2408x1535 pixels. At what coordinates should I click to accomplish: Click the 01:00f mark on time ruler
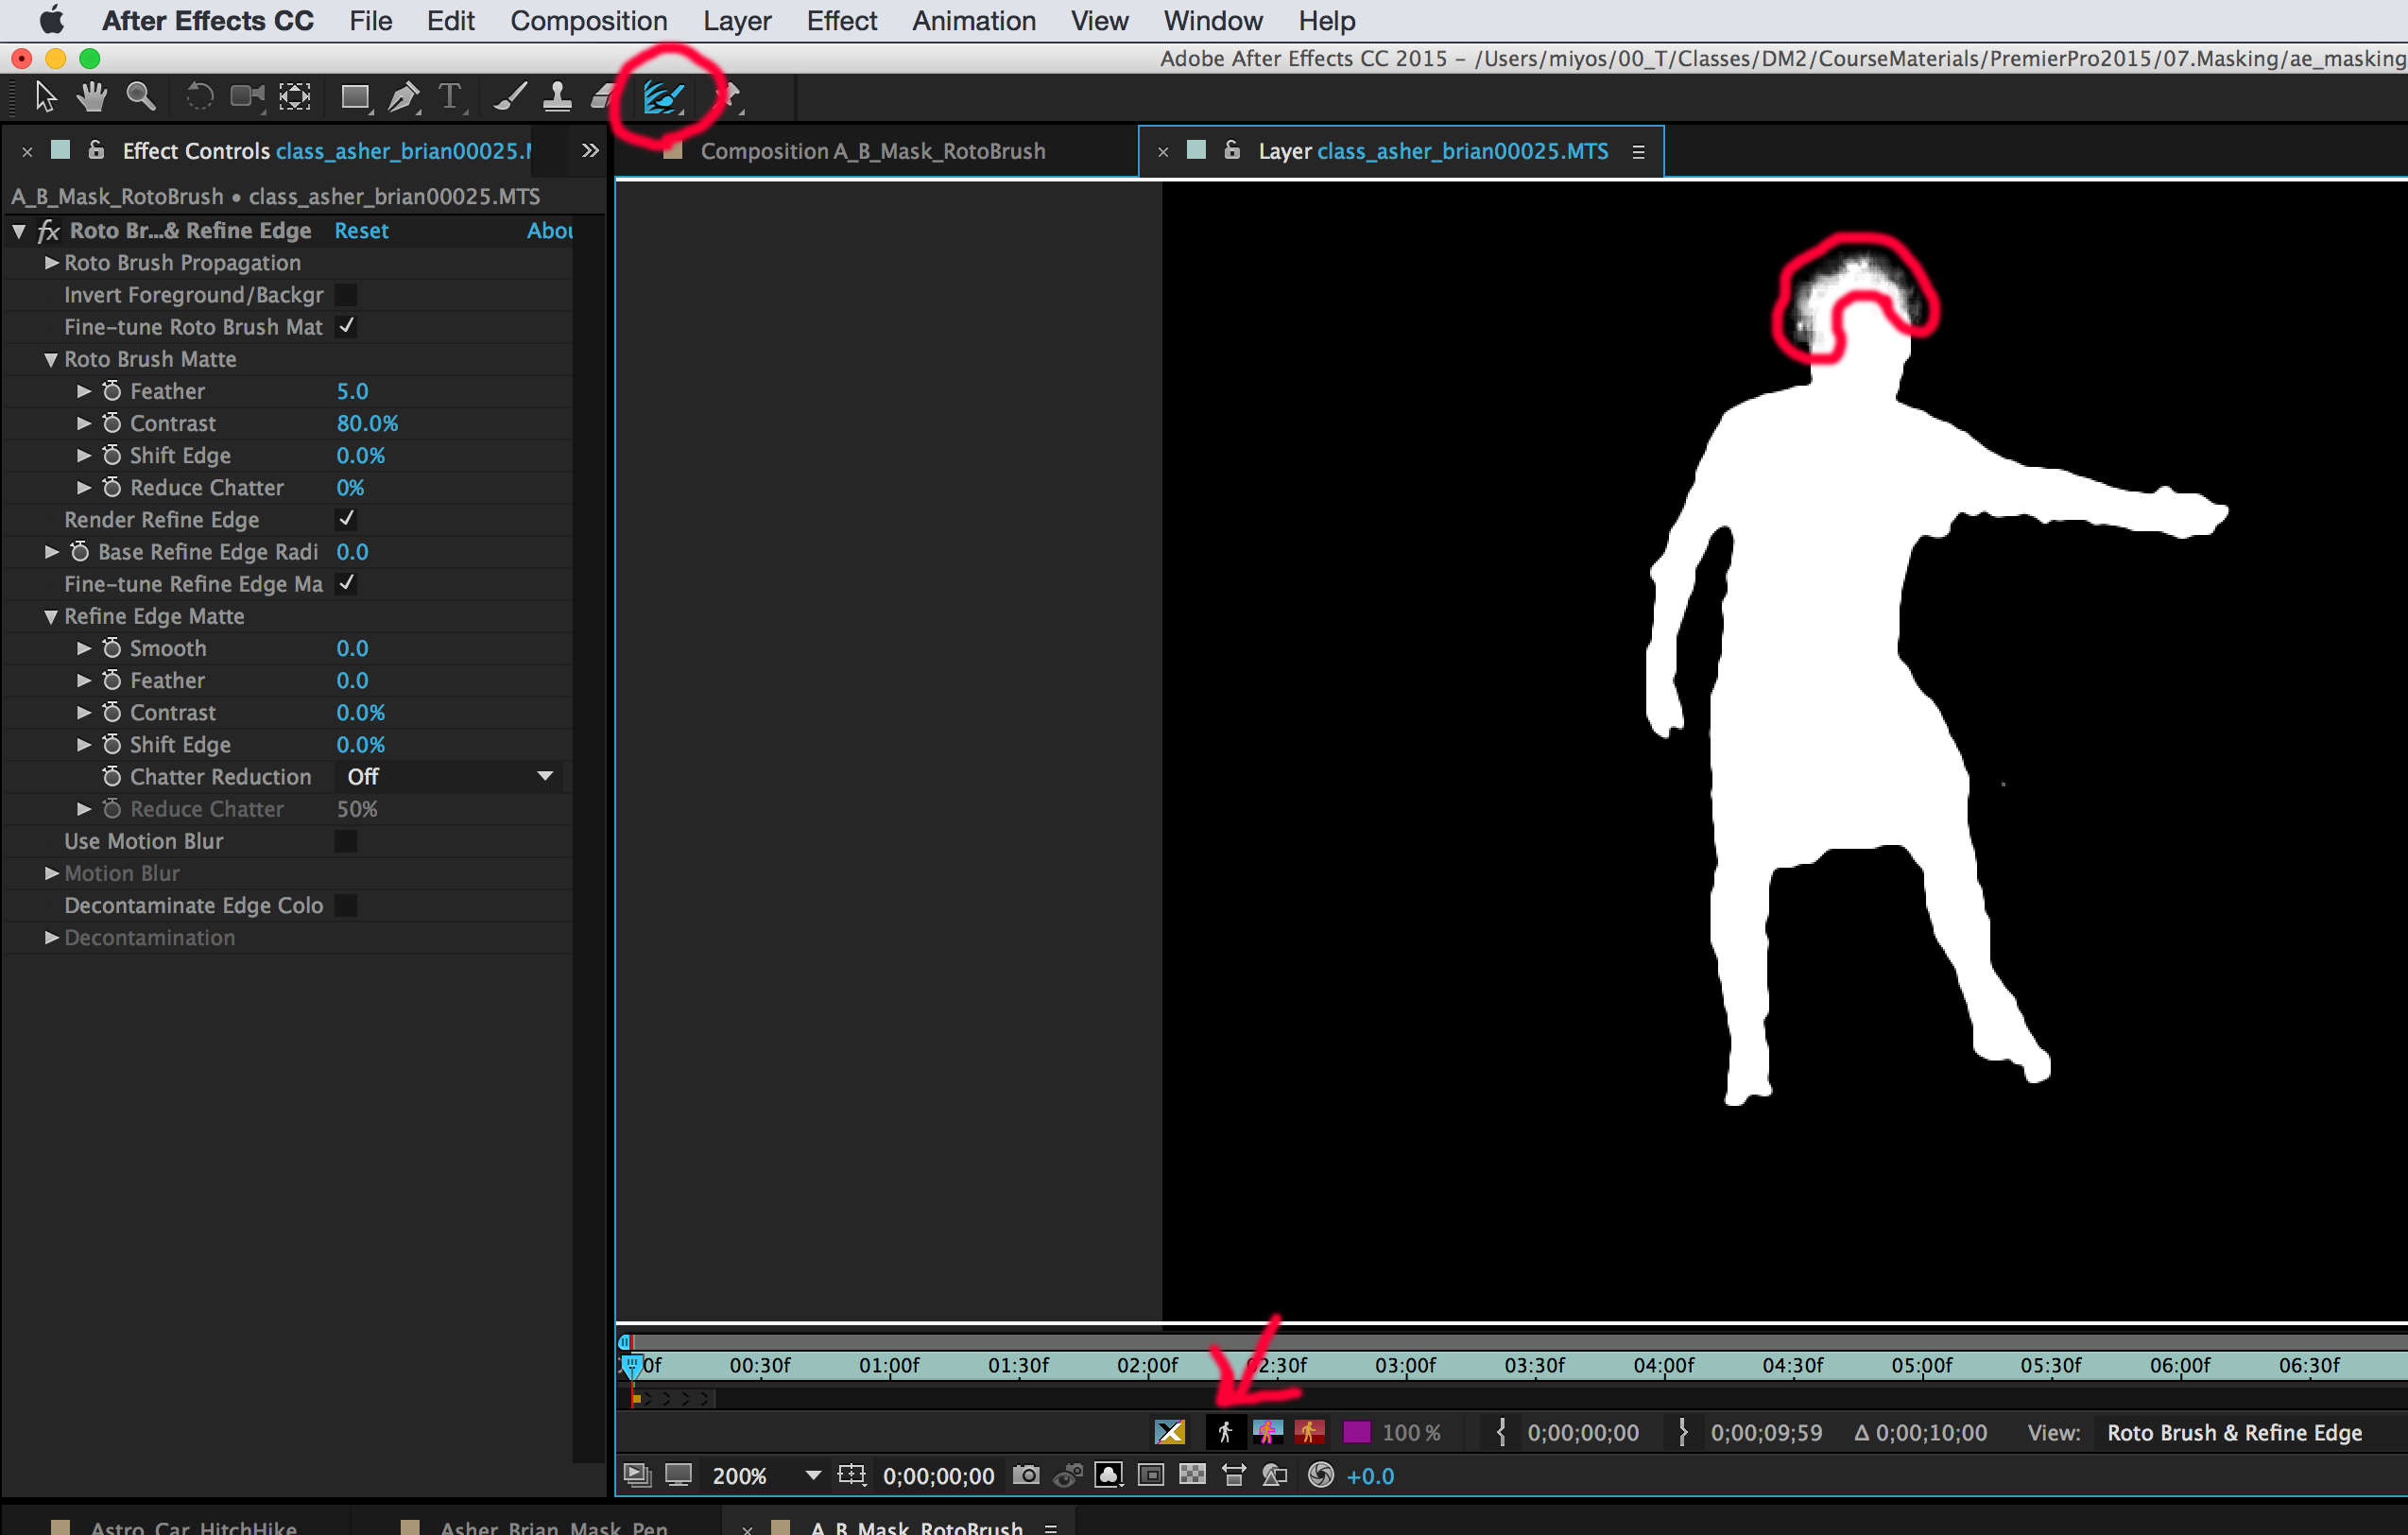889,1365
